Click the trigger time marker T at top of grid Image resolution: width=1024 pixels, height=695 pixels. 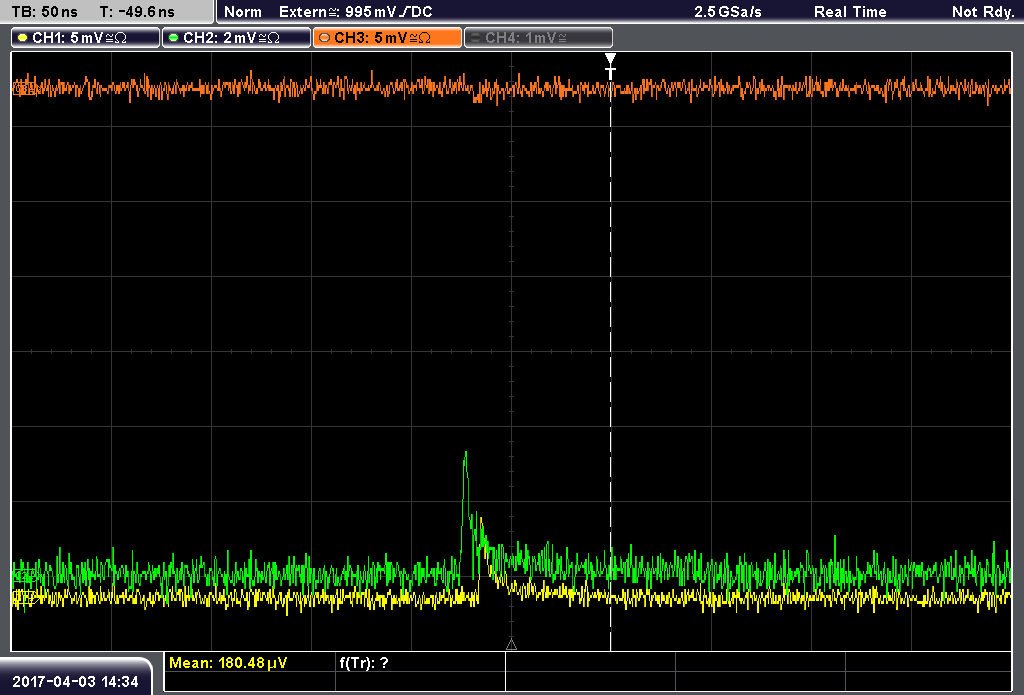pos(610,67)
